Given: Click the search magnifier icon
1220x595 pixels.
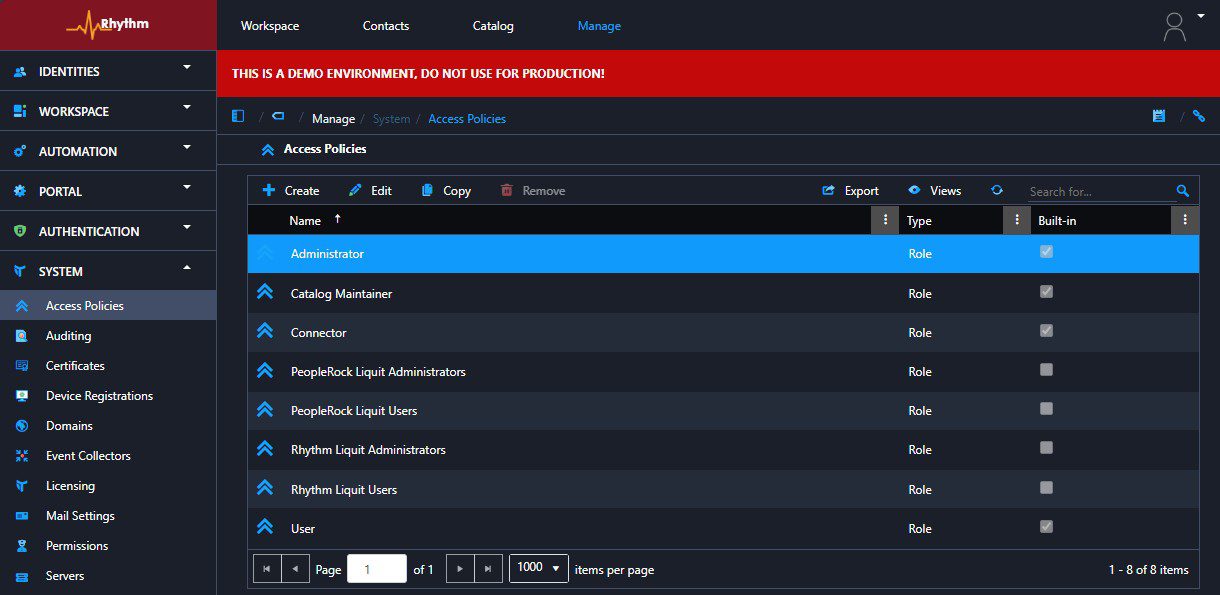Looking at the screenshot, I should (x=1183, y=191).
